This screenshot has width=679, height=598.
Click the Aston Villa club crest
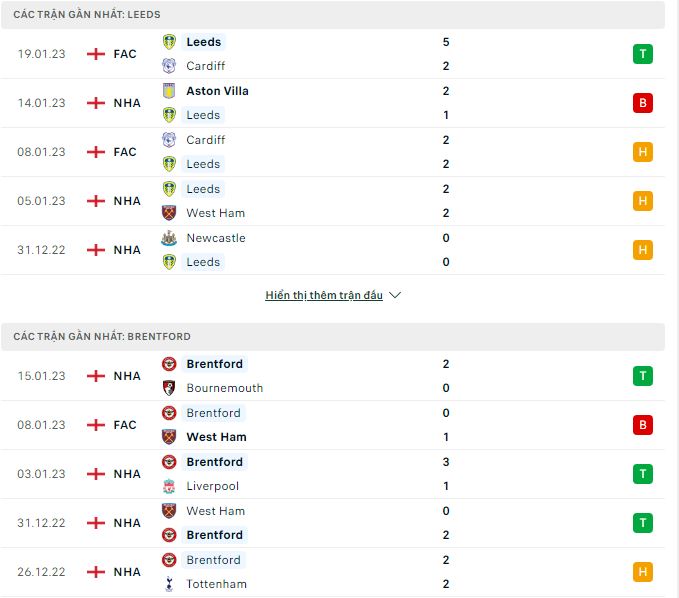[169, 91]
